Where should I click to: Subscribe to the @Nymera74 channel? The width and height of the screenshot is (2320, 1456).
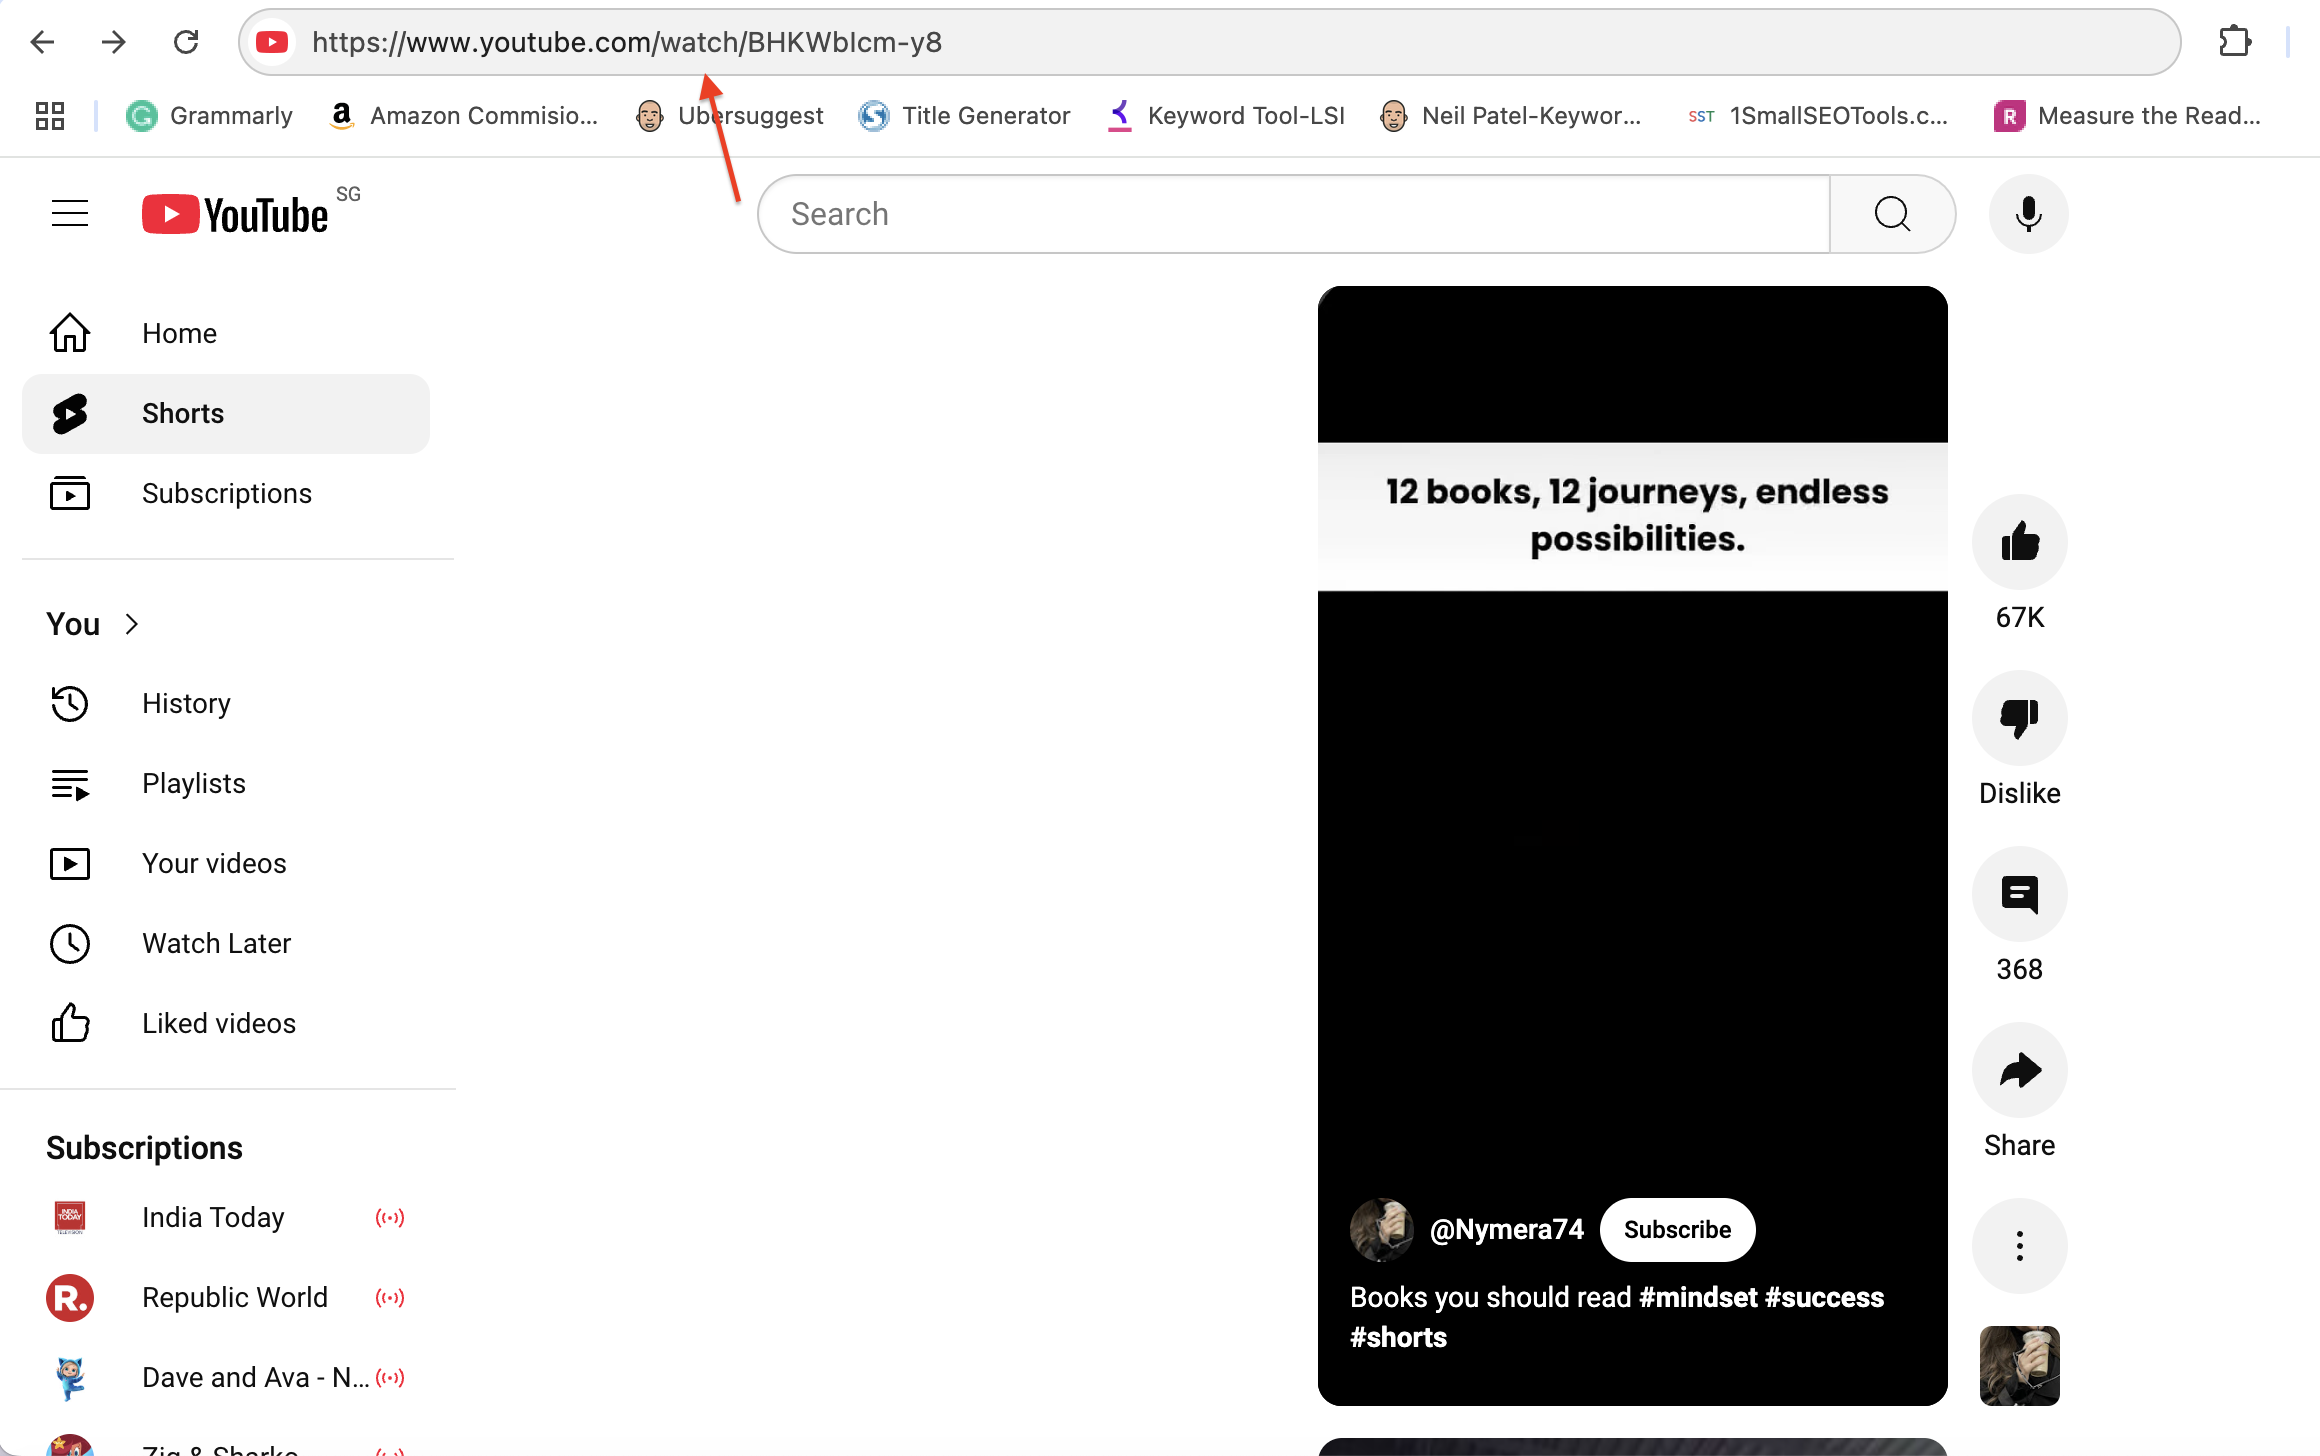(1677, 1229)
